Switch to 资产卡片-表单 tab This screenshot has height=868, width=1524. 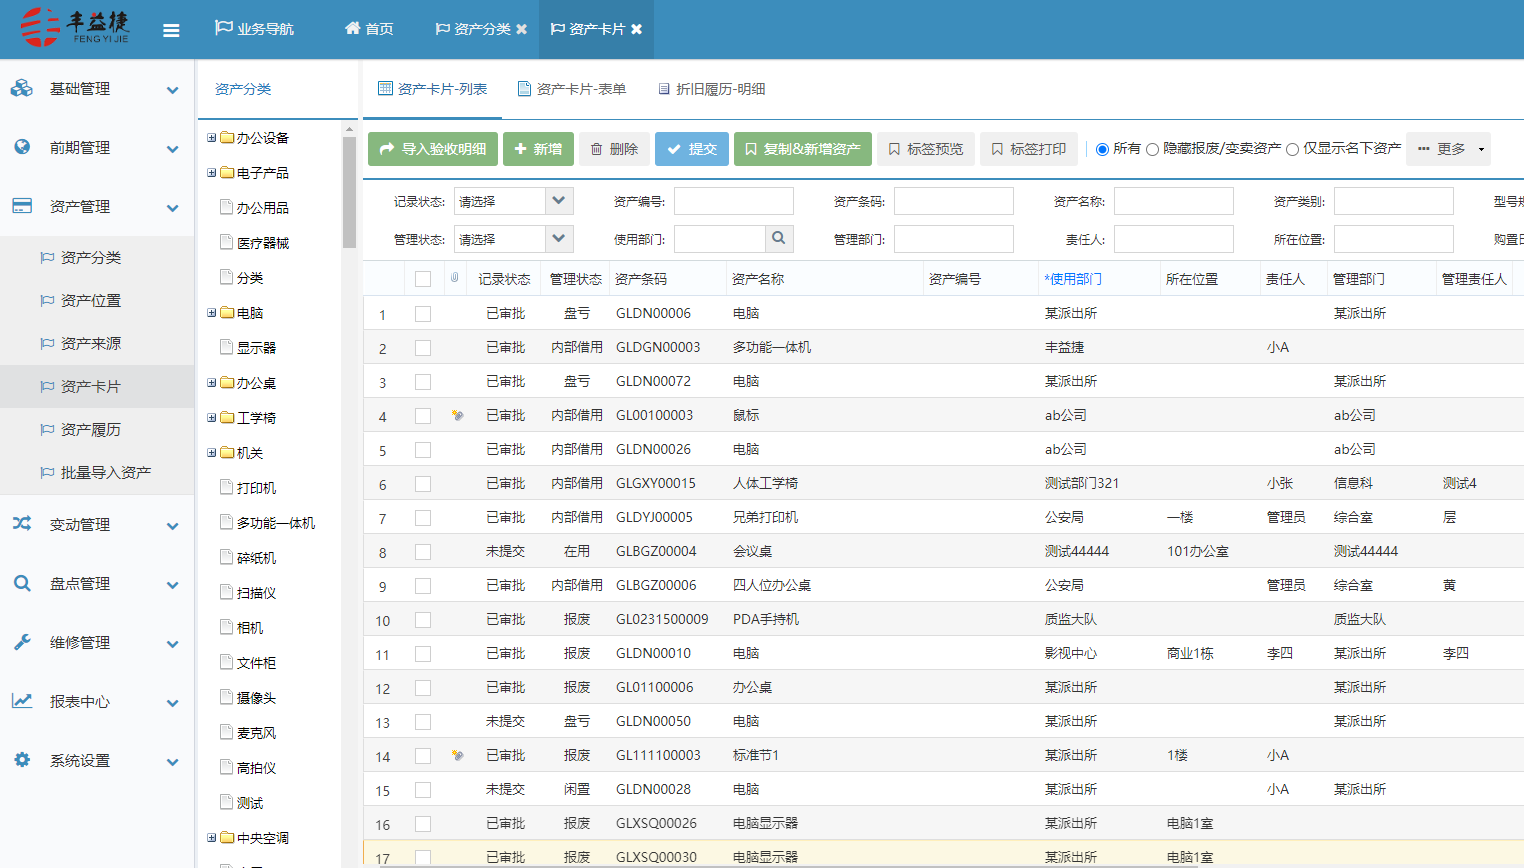pos(572,89)
